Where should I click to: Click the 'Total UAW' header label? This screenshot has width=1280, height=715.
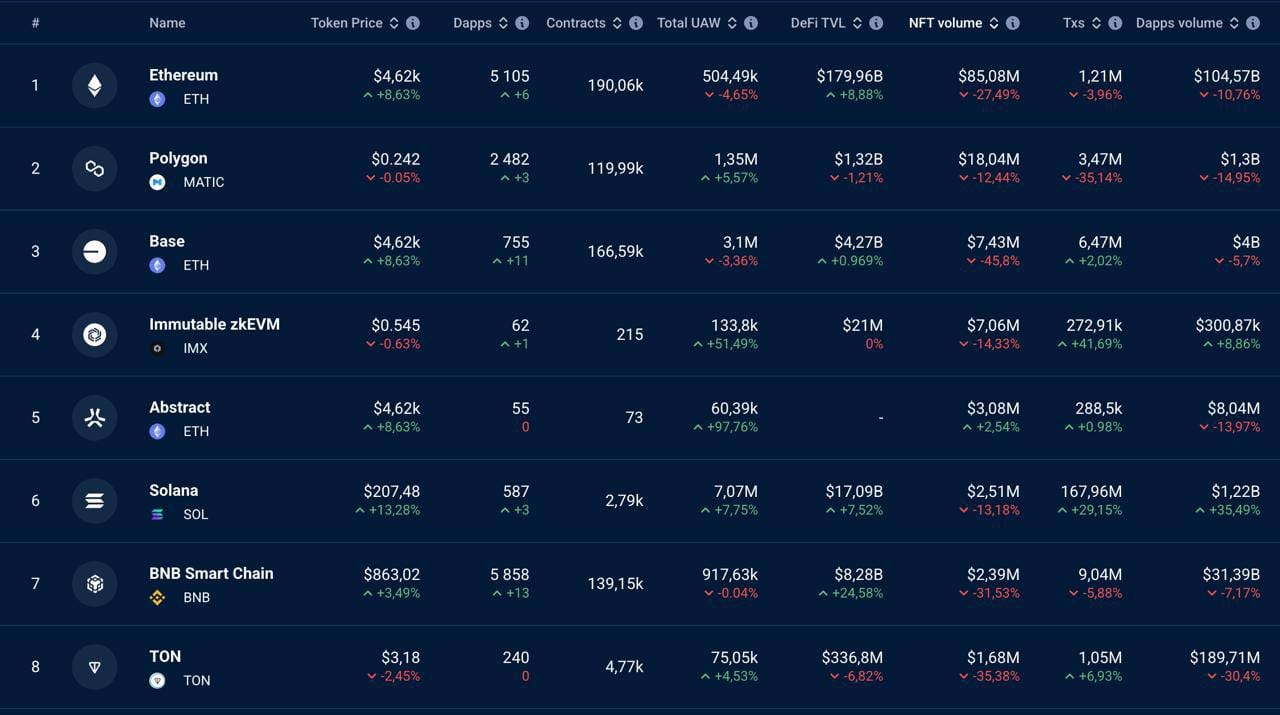(689, 23)
